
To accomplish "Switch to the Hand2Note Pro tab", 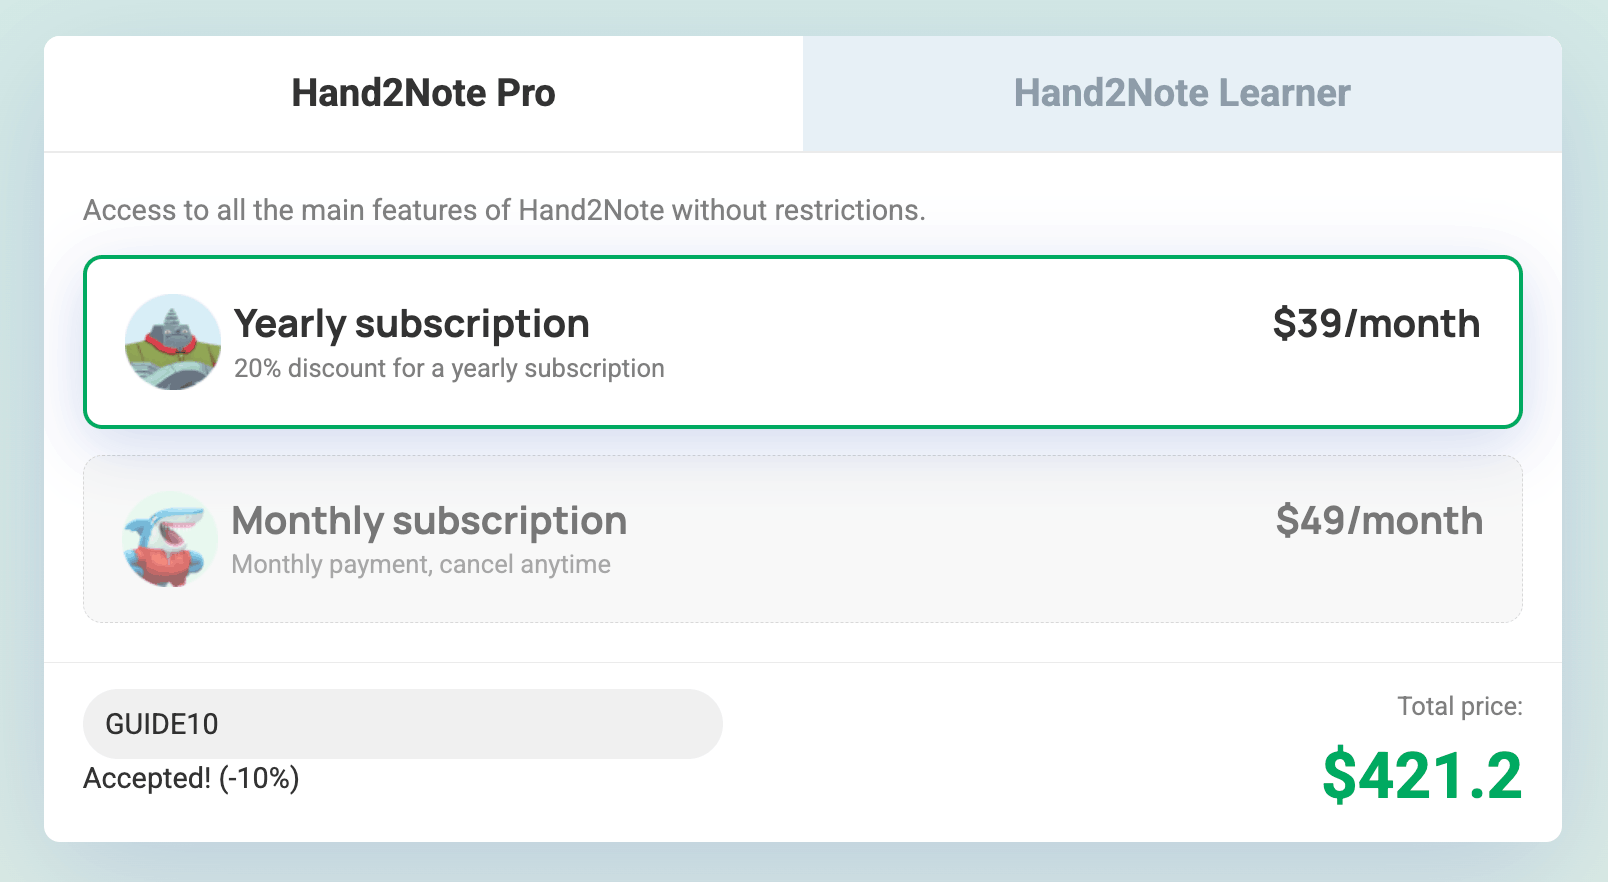I will (422, 92).
